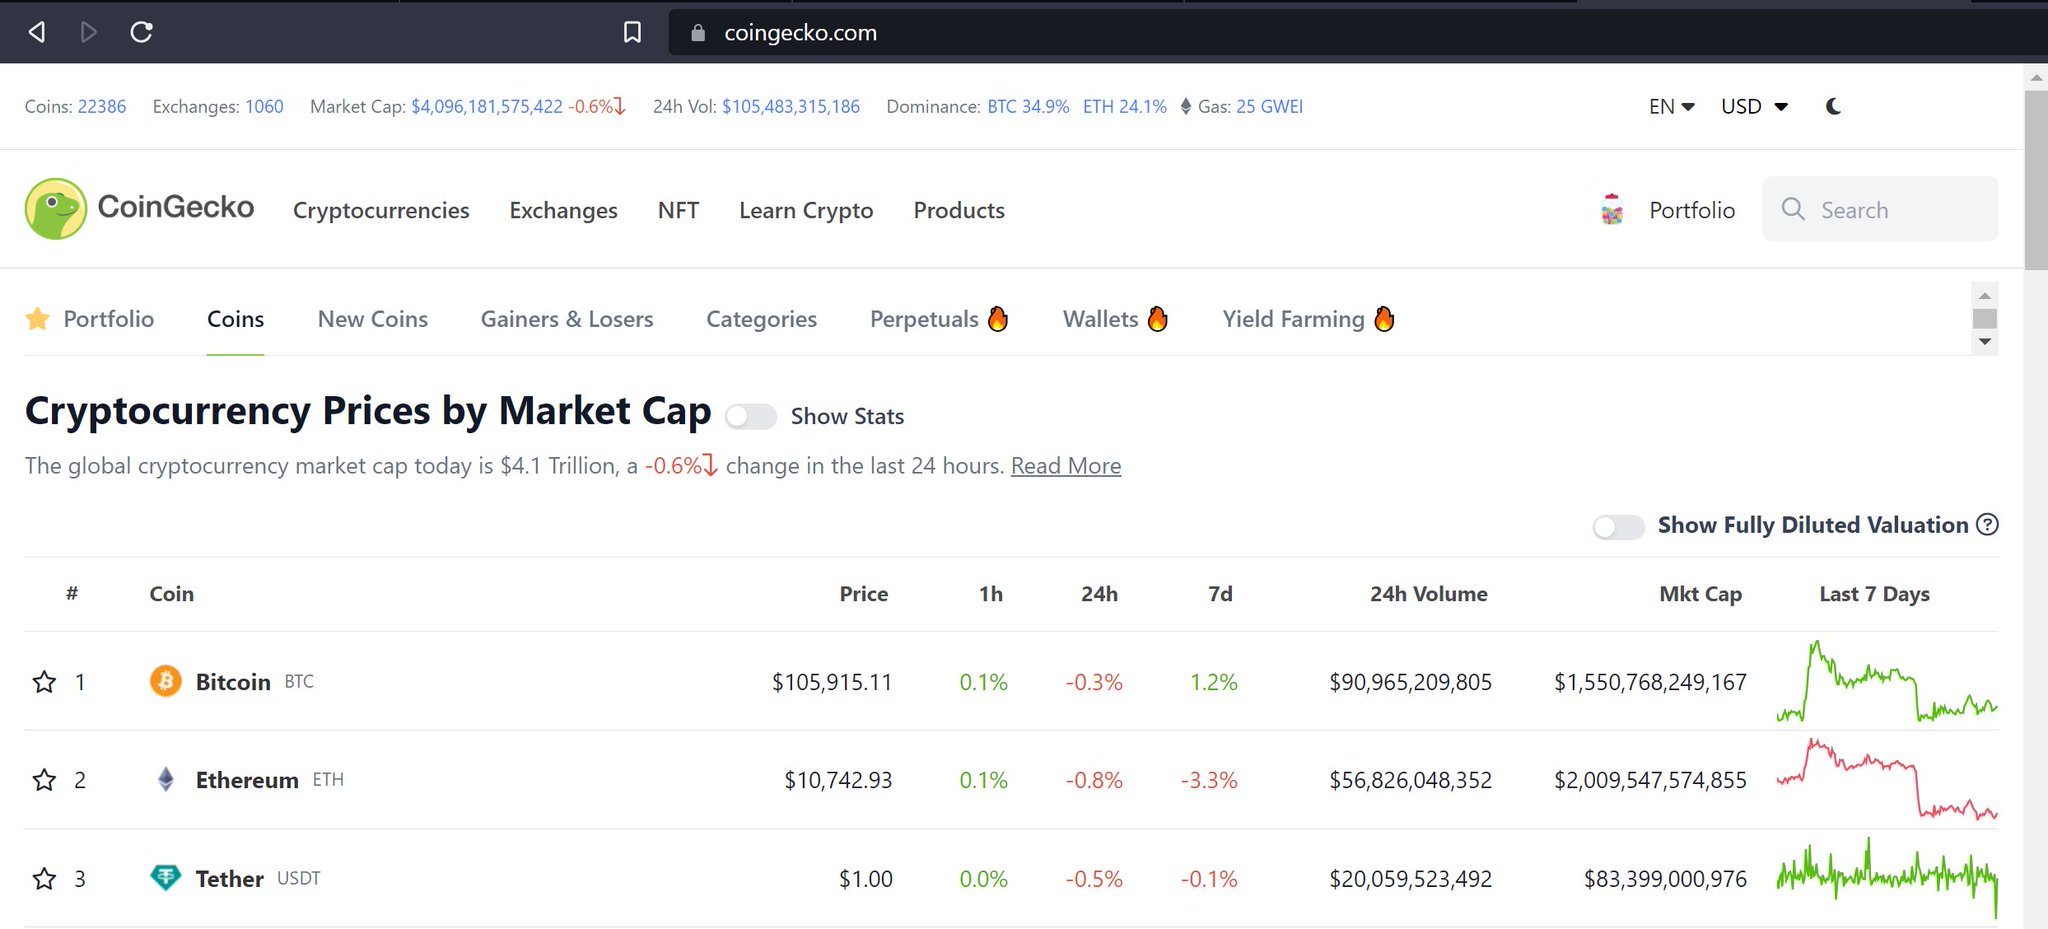The image size is (2048, 929).
Task: Open the Cryptocurrencies menu
Action: [381, 210]
